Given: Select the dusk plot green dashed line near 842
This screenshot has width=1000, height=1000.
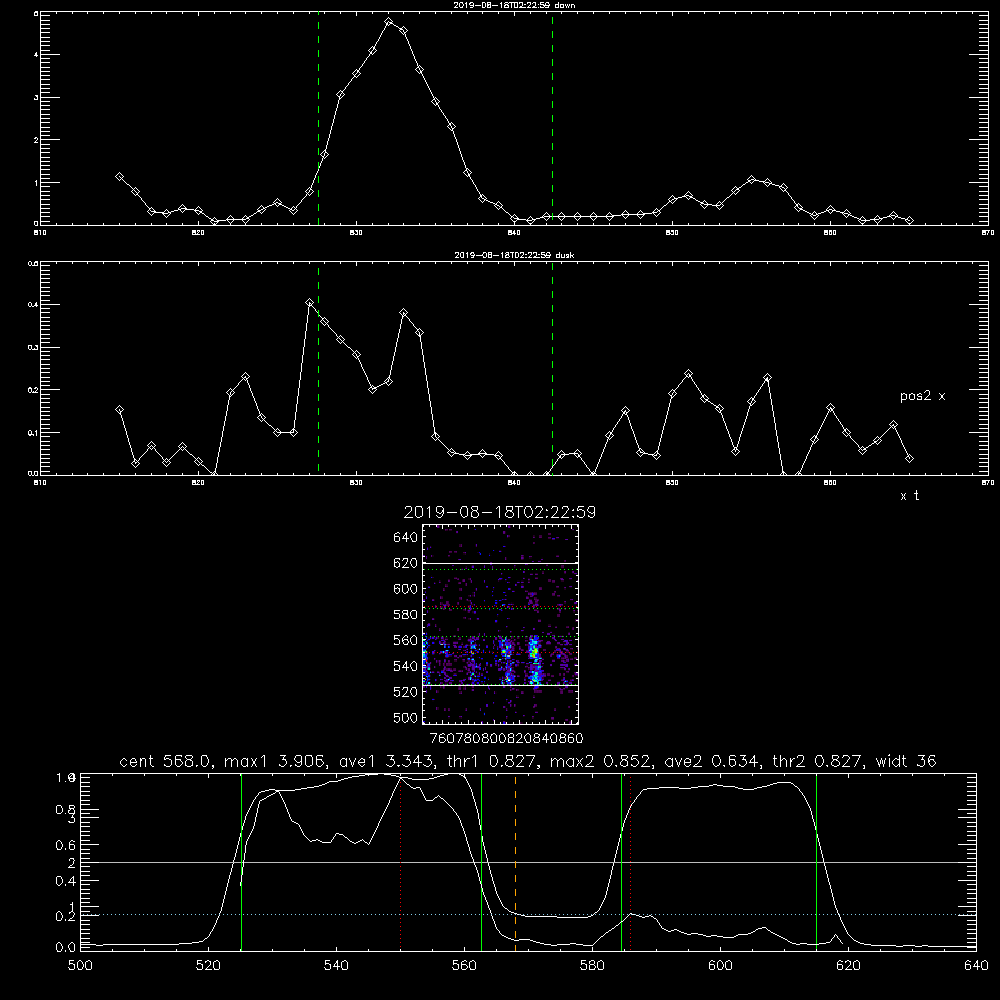Looking at the screenshot, I should point(552,369).
